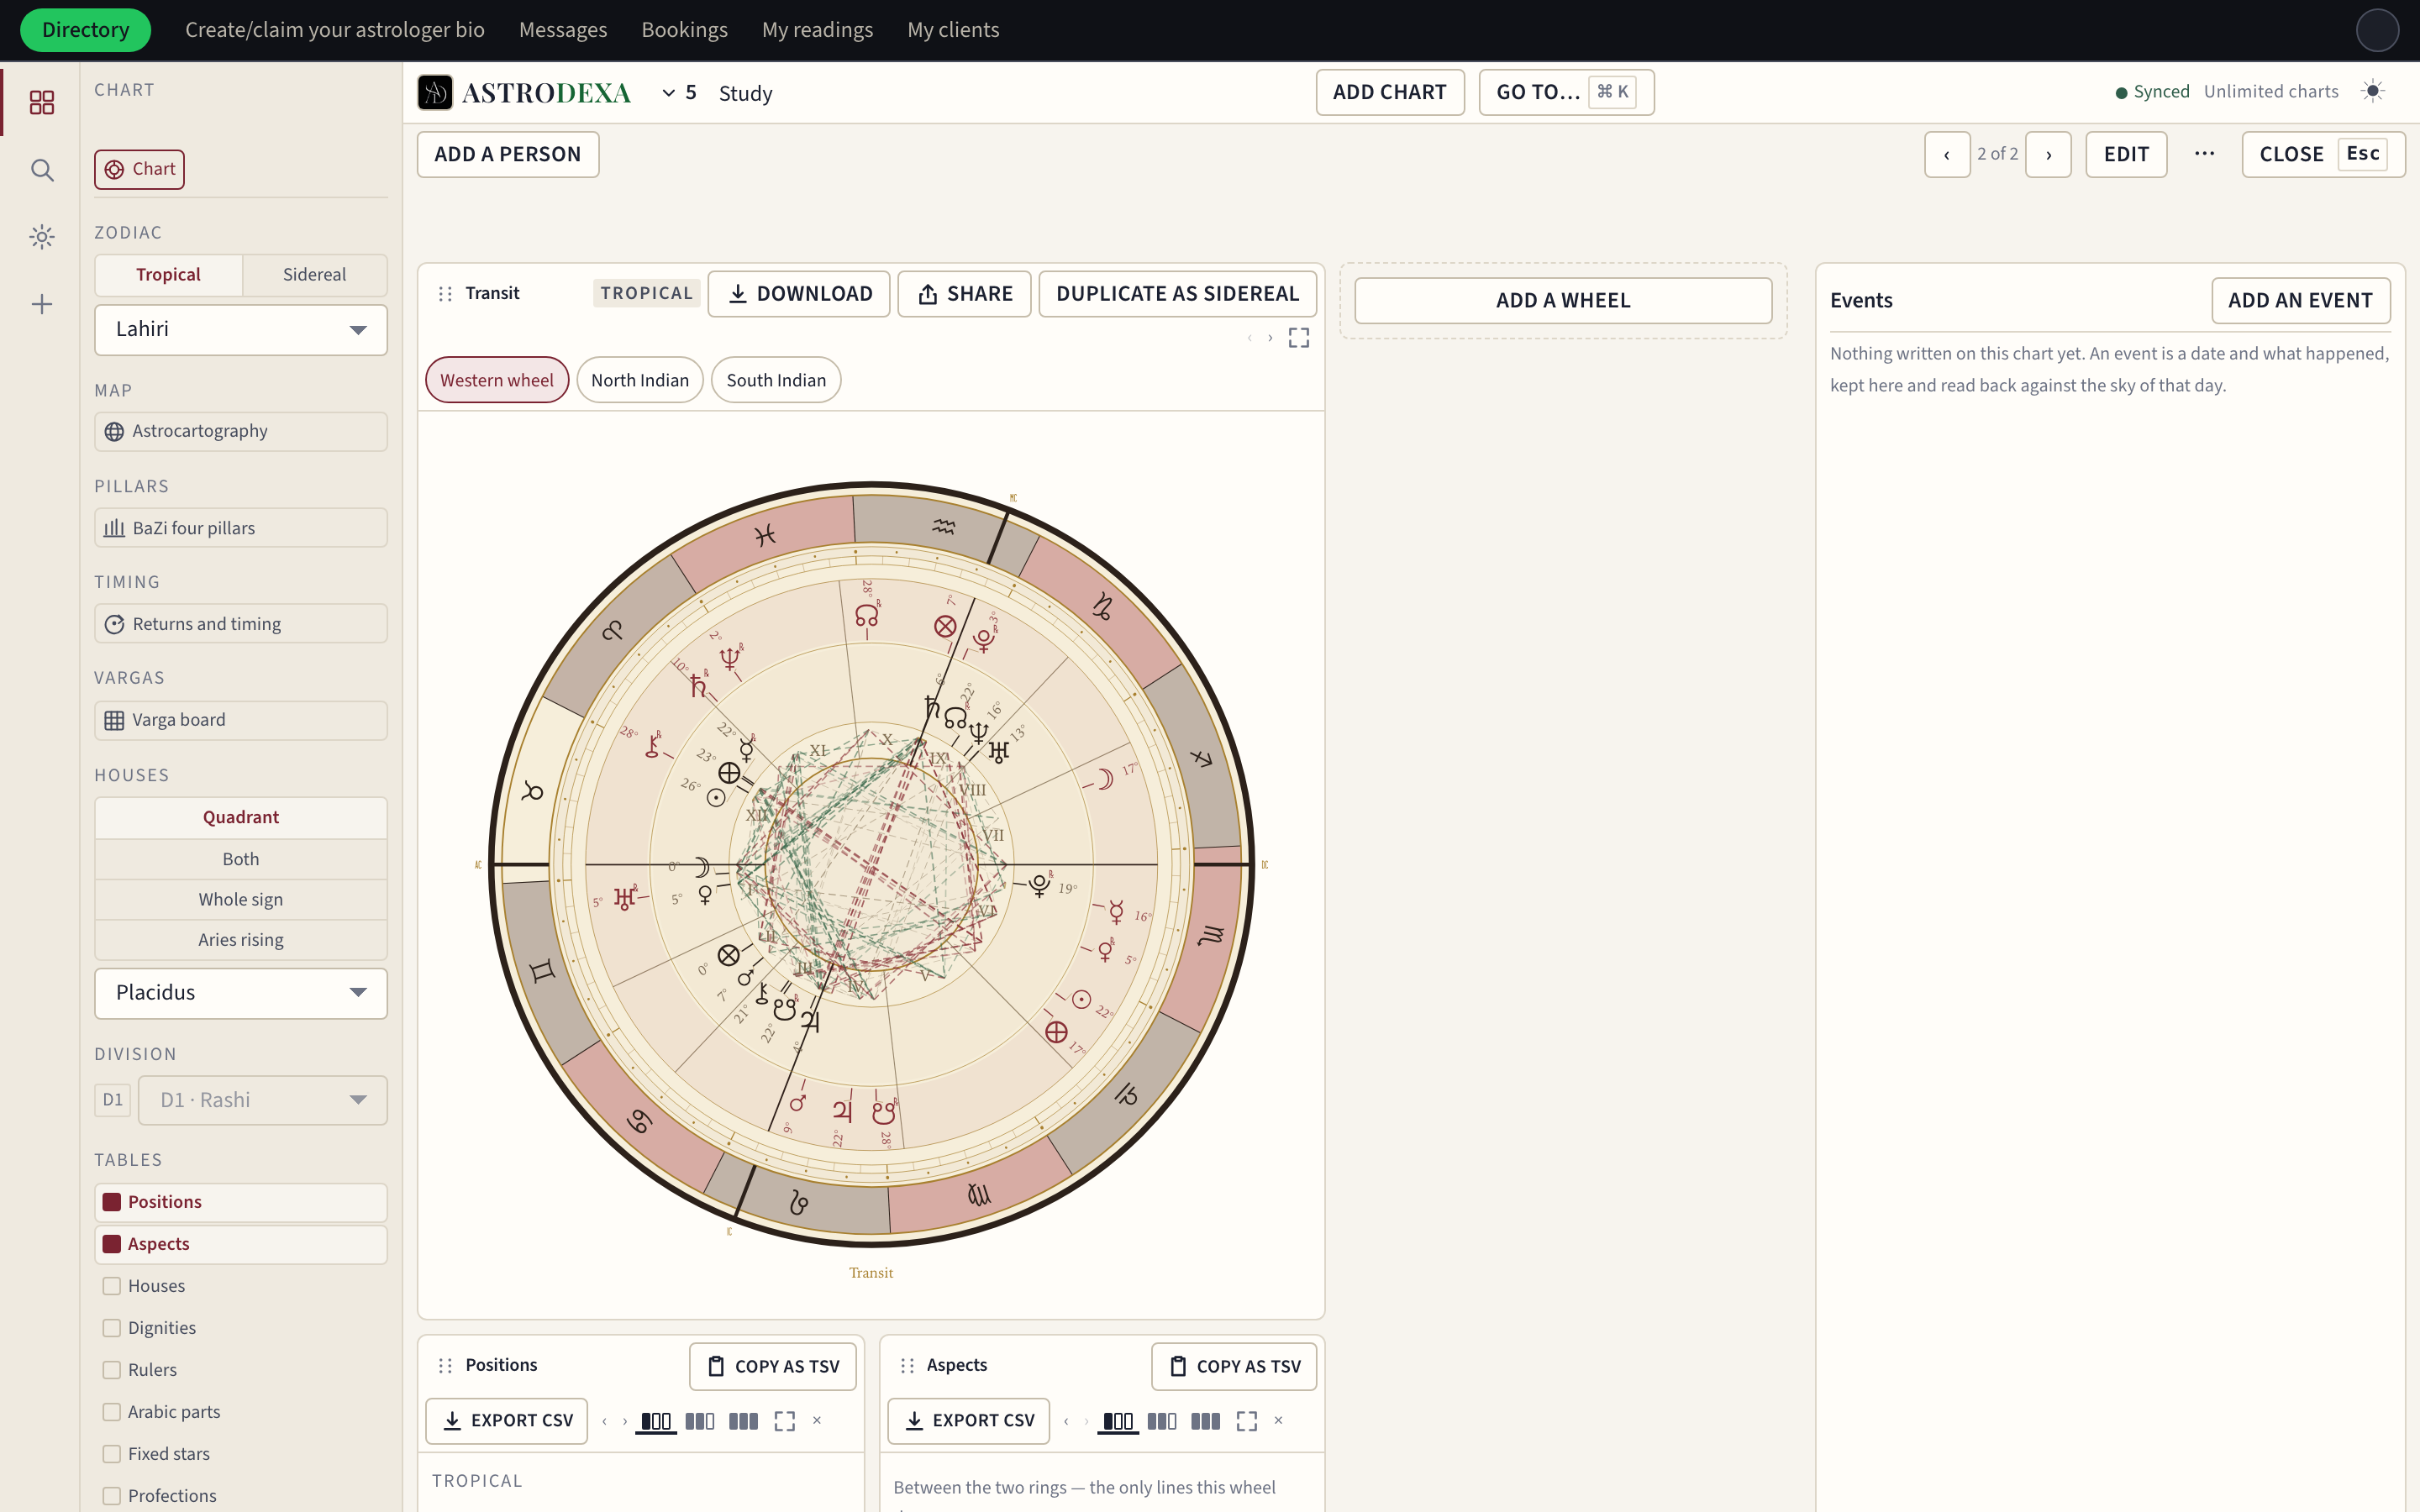Select the Whole sign houses option
Viewport: 2420px width, 1512px height.
coord(241,900)
